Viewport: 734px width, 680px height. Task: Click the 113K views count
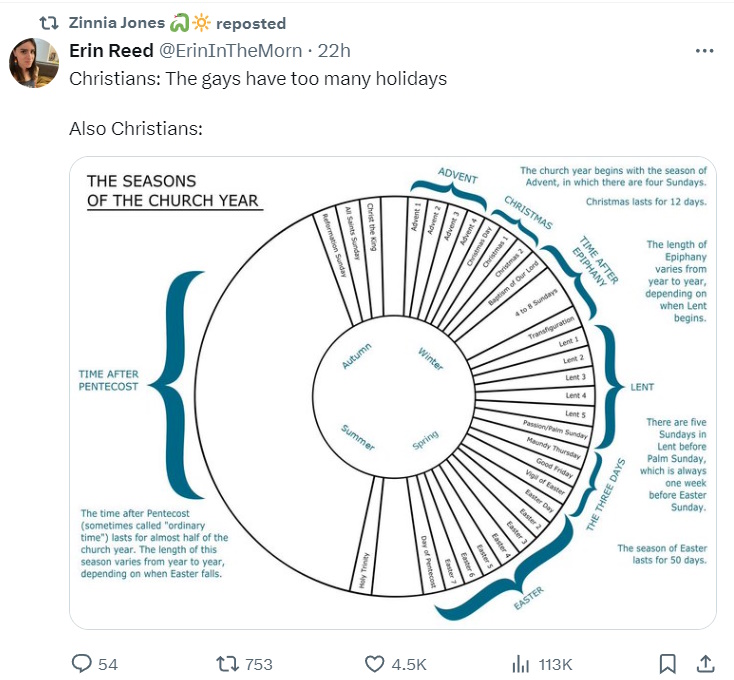click(x=555, y=664)
